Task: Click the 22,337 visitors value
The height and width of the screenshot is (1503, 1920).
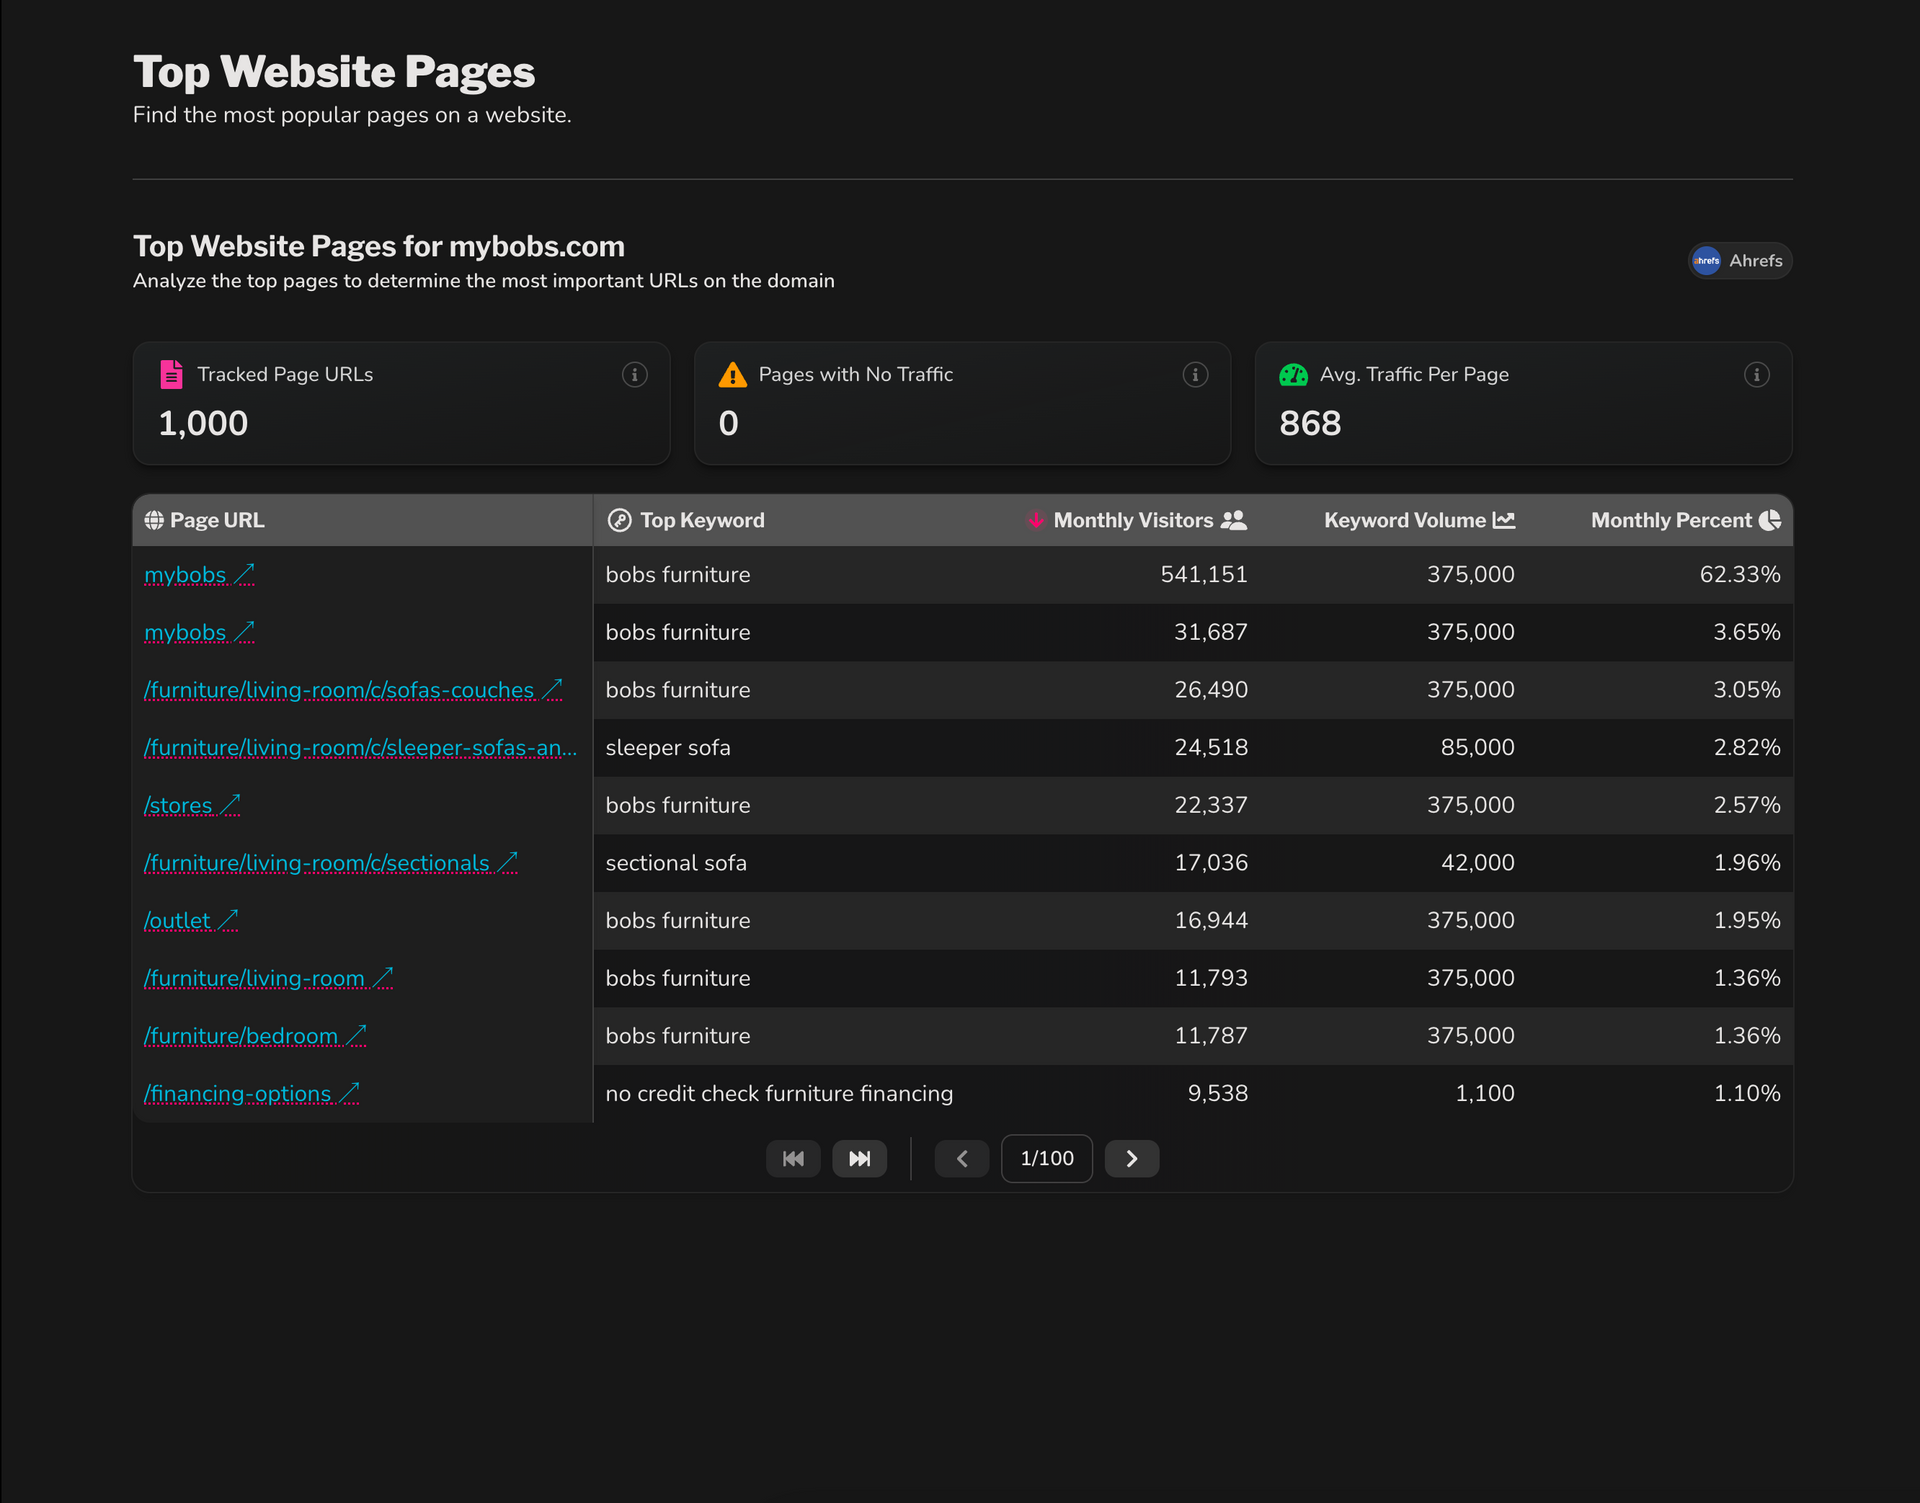Action: pyautogui.click(x=1211, y=805)
